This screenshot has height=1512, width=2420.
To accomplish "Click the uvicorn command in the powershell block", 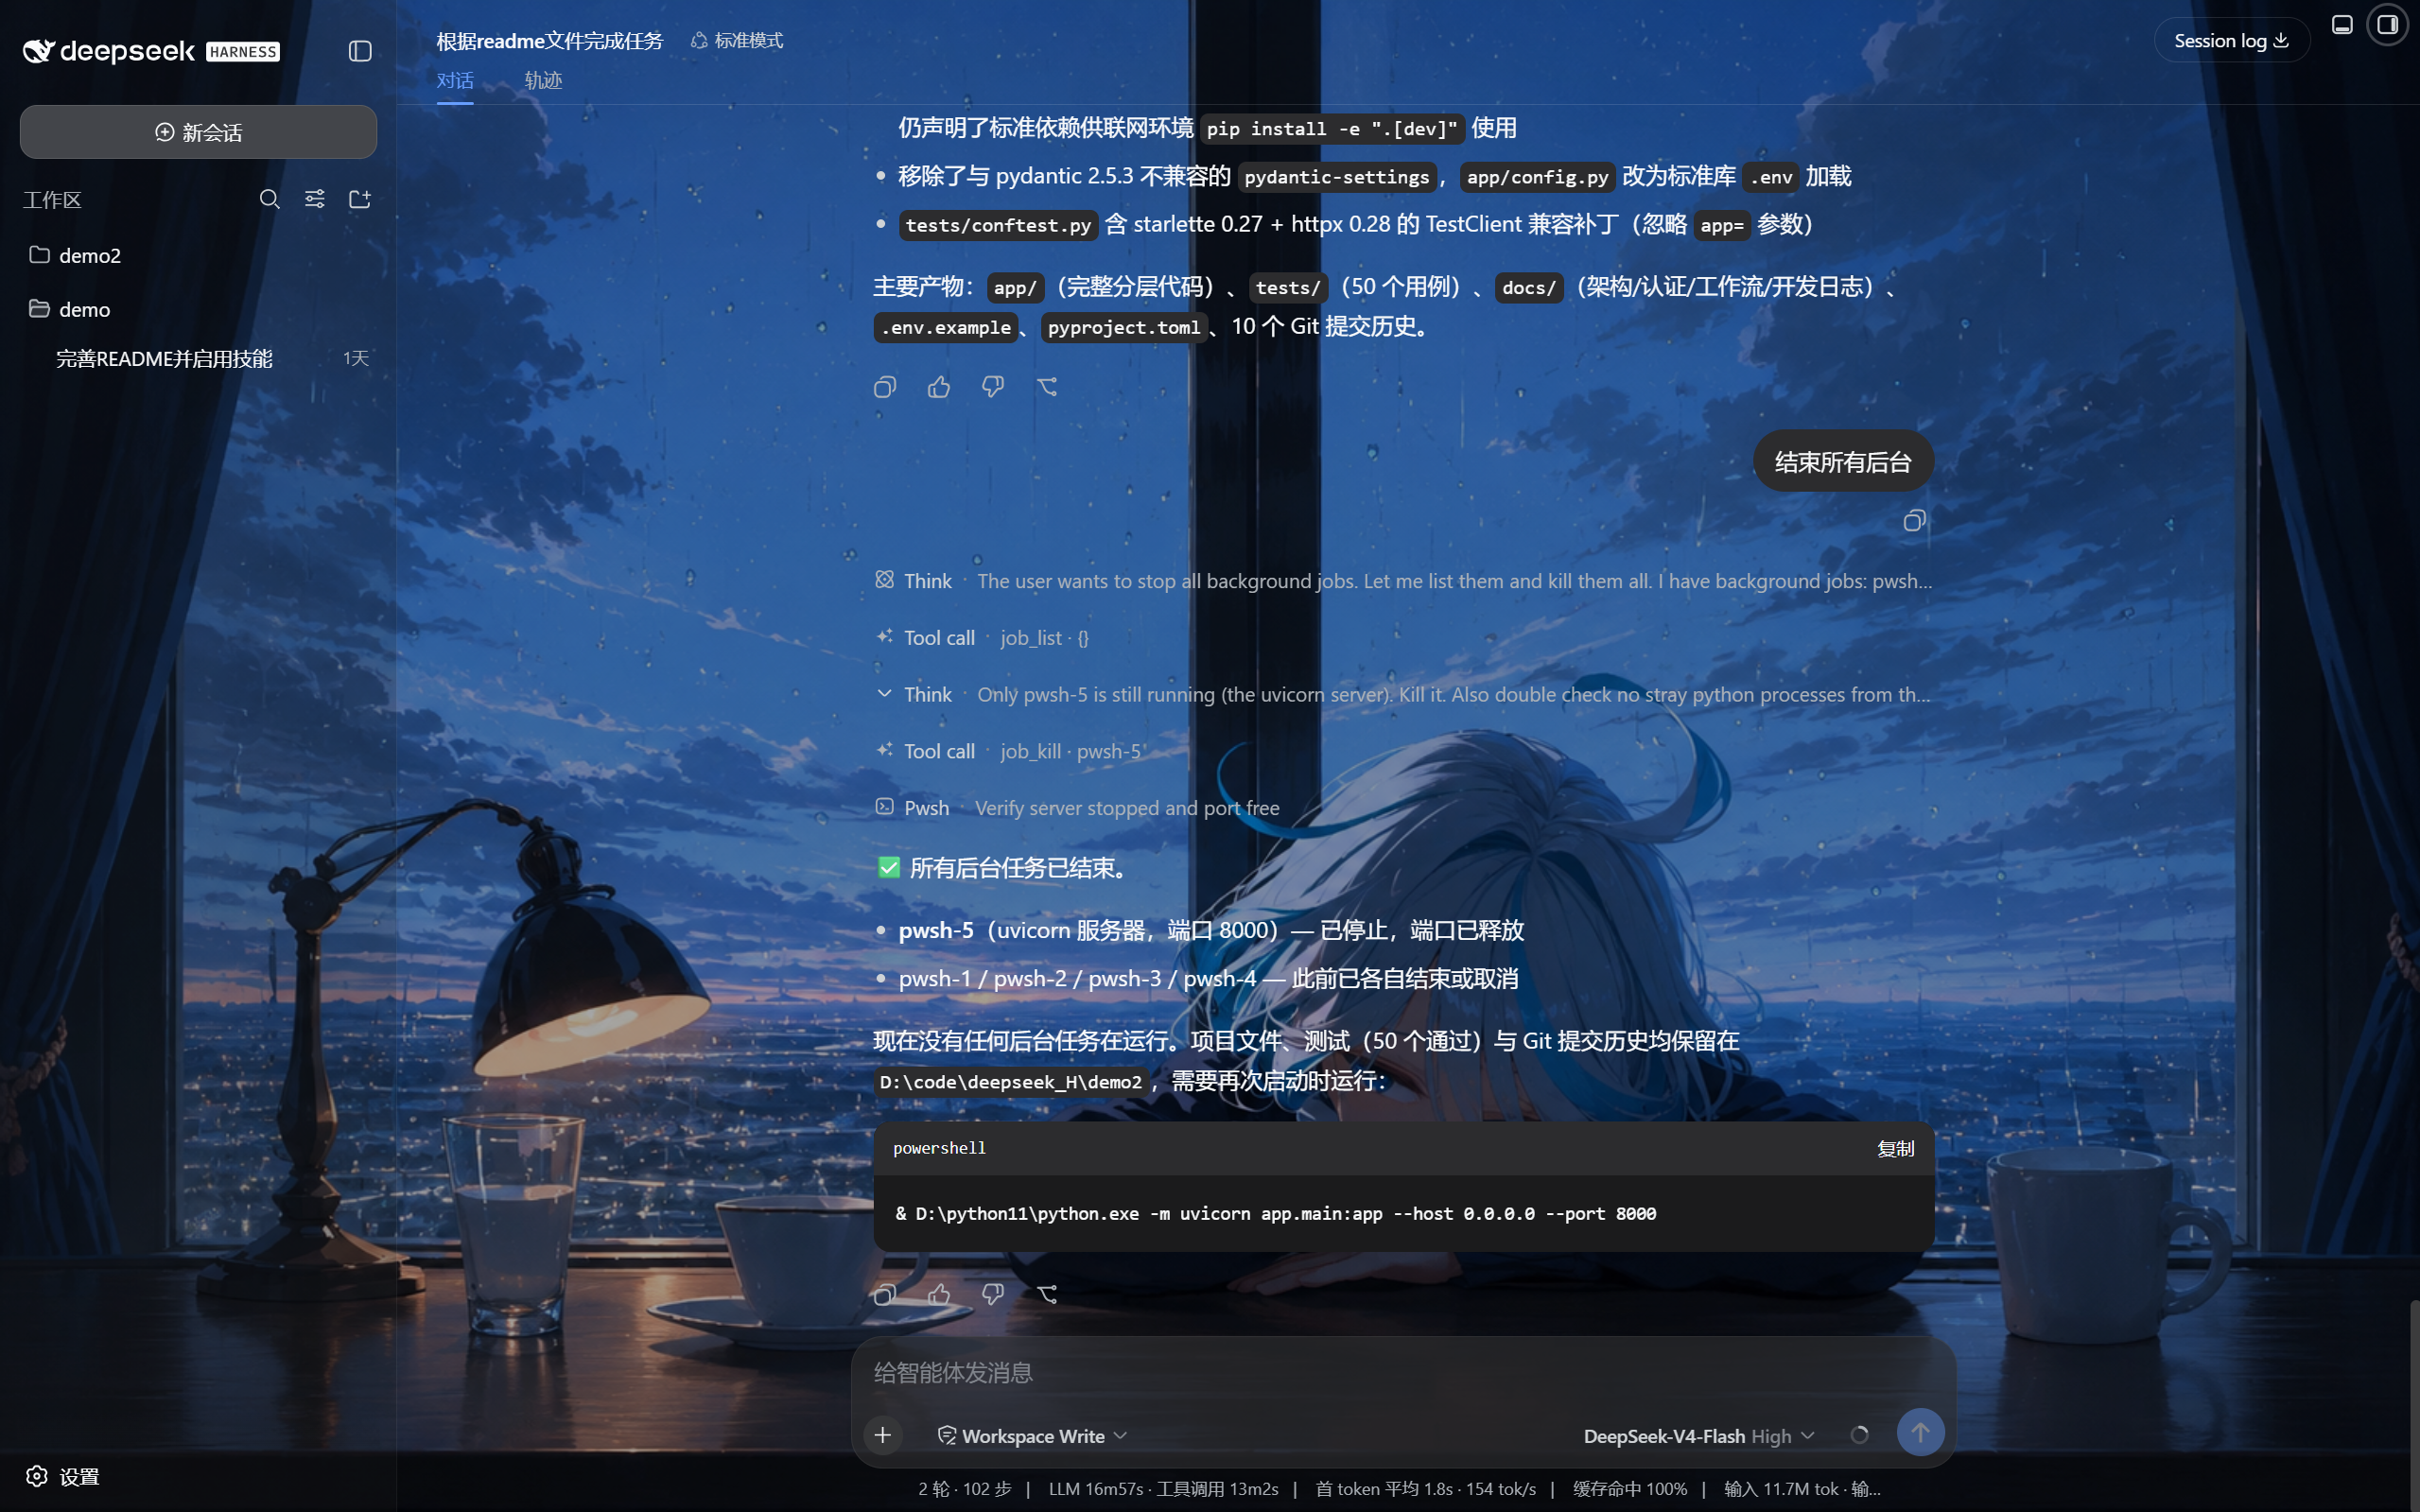I will 1276,1213.
